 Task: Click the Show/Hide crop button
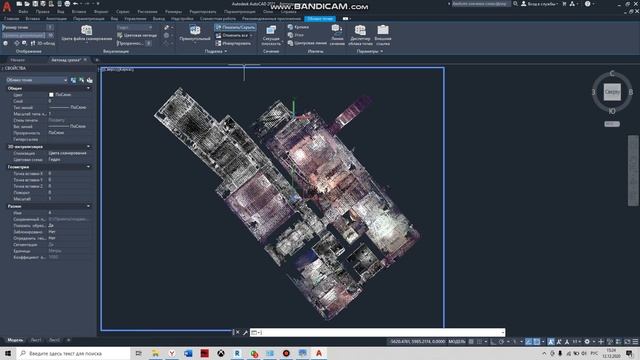(235, 27)
